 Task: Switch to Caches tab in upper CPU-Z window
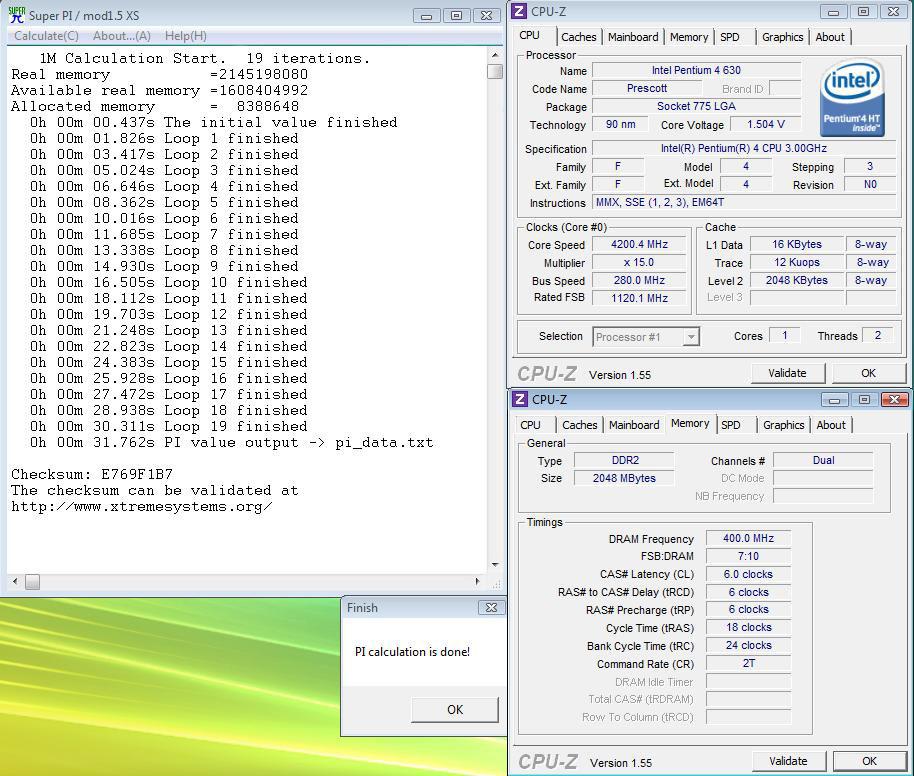578,37
